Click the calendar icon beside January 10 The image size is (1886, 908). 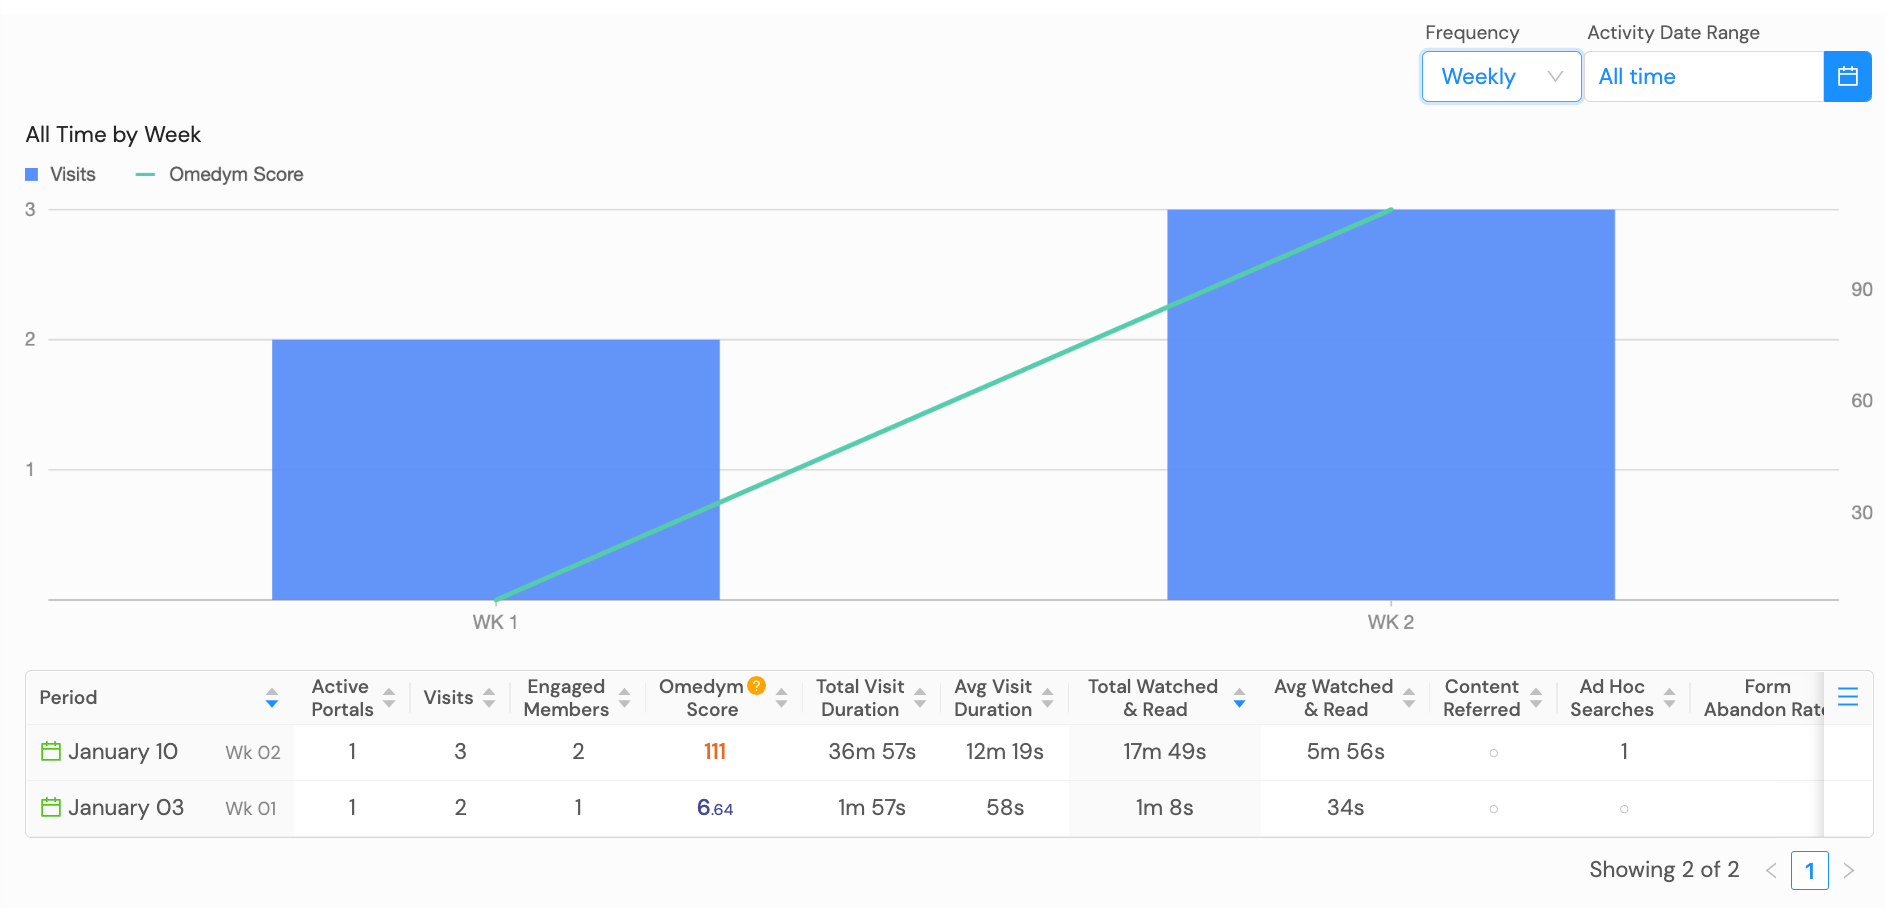point(50,751)
